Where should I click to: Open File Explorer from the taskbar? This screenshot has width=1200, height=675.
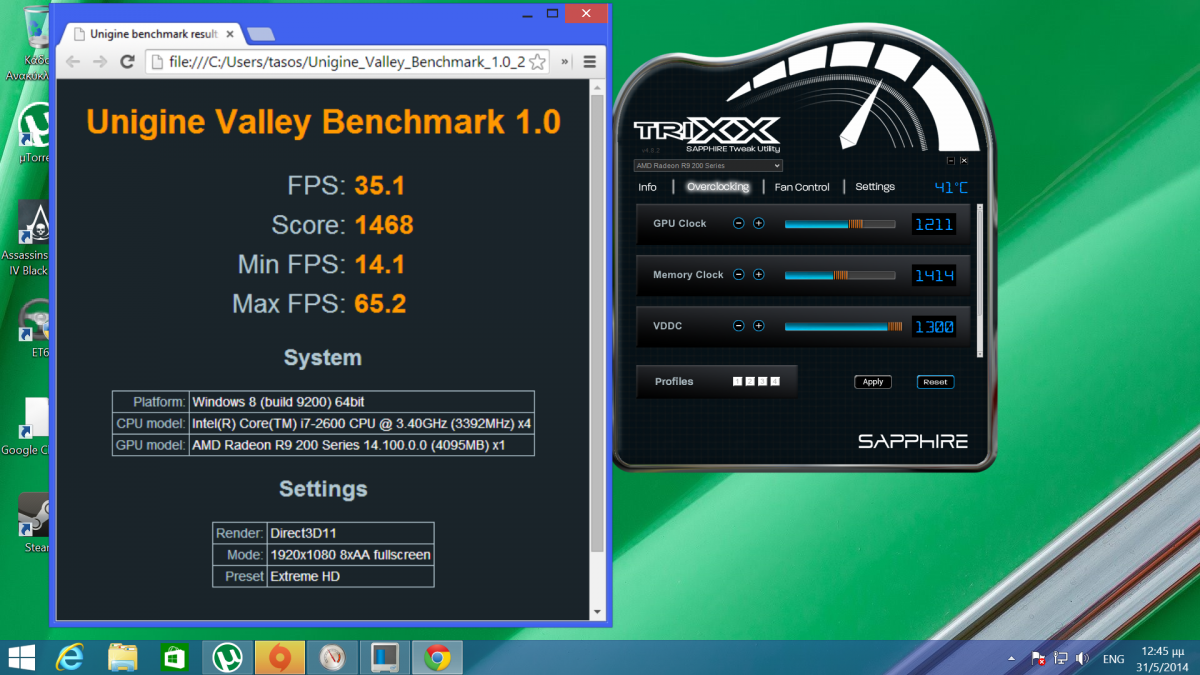122,658
